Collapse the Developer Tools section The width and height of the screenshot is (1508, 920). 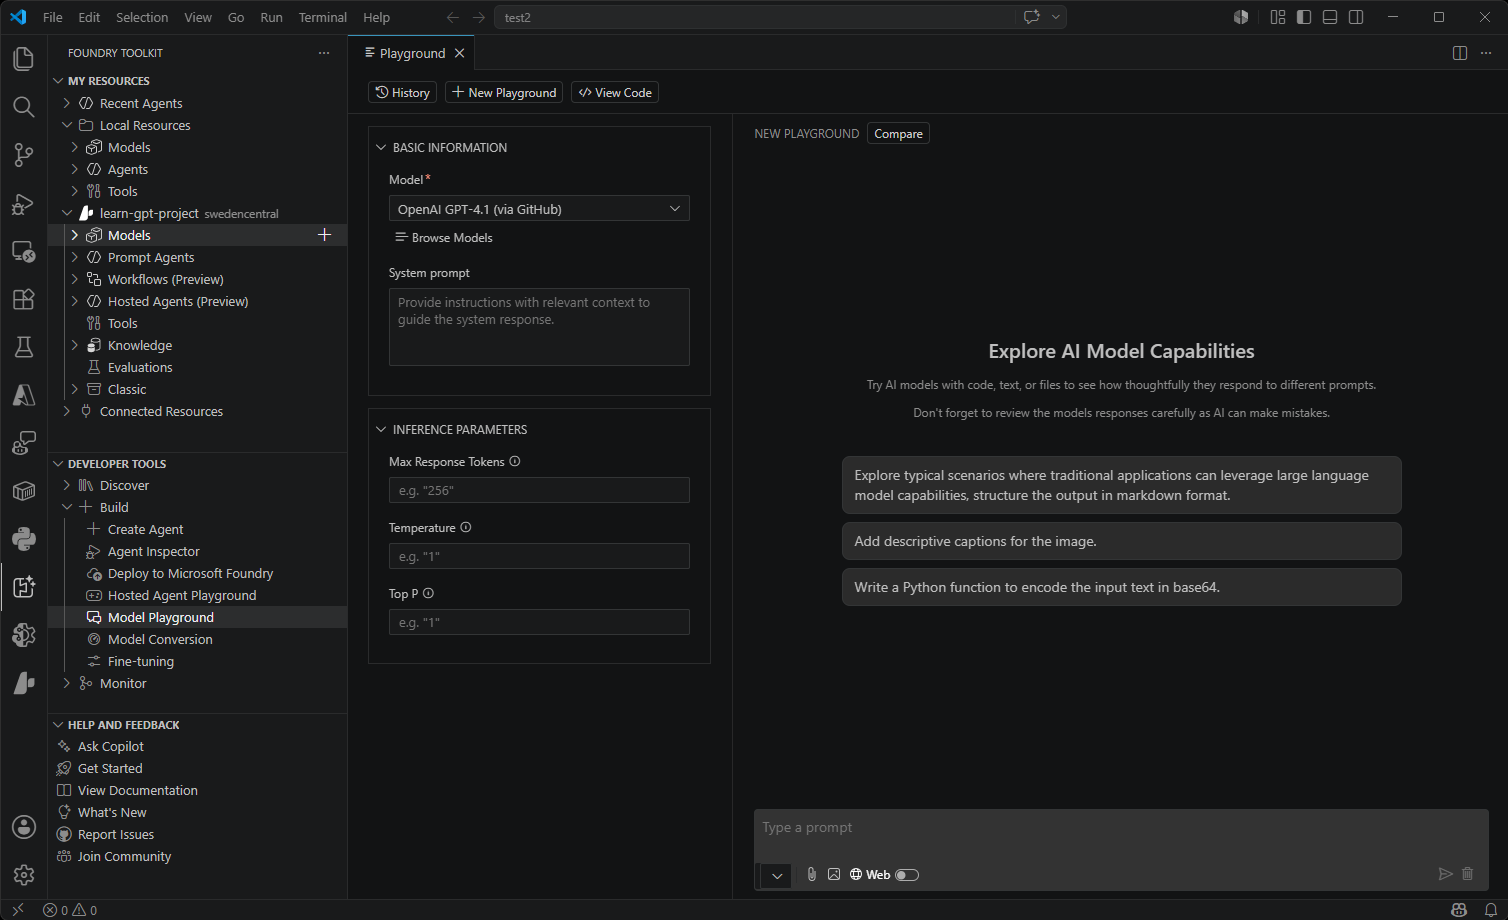tap(58, 464)
